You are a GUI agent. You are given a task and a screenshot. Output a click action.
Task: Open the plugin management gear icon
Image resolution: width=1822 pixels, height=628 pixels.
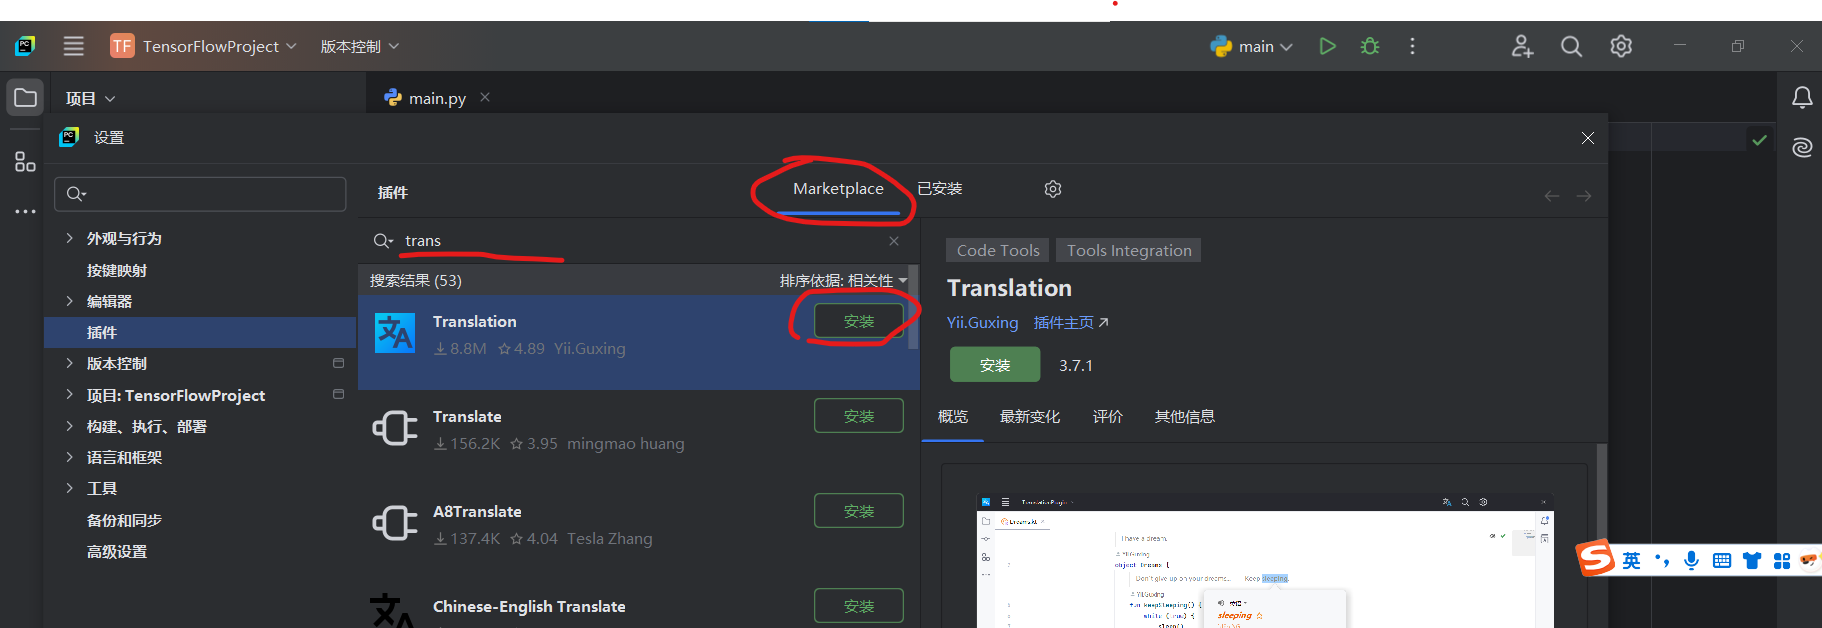click(1053, 189)
